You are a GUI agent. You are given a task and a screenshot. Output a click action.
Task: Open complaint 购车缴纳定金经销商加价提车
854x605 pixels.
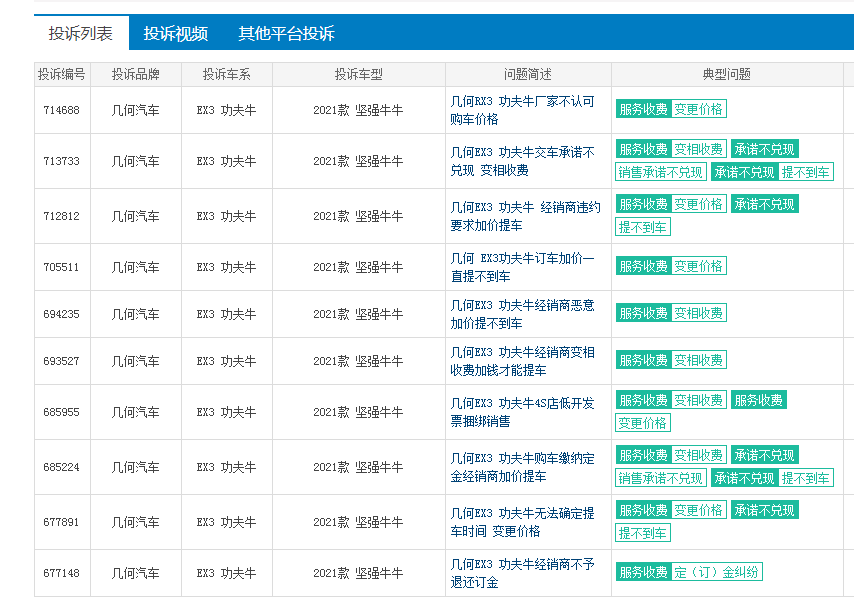click(522, 467)
